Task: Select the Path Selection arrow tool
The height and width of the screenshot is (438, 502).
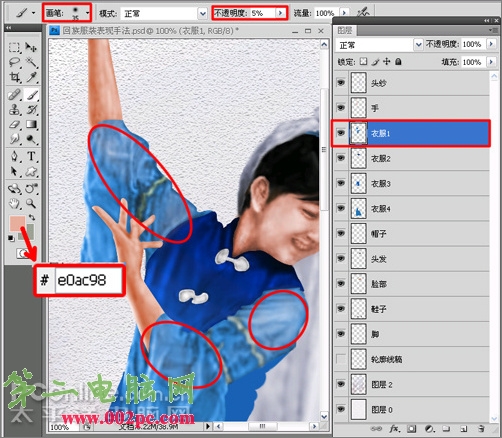Action: tap(14, 171)
